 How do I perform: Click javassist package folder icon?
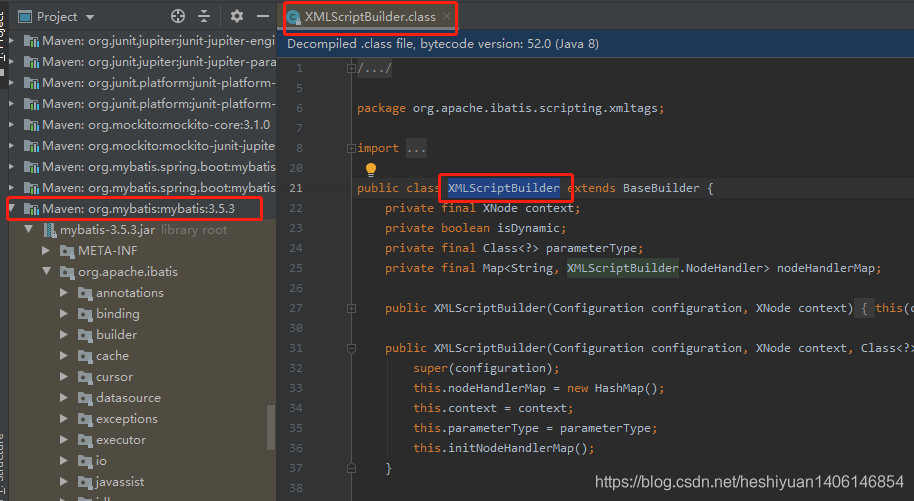[85, 482]
